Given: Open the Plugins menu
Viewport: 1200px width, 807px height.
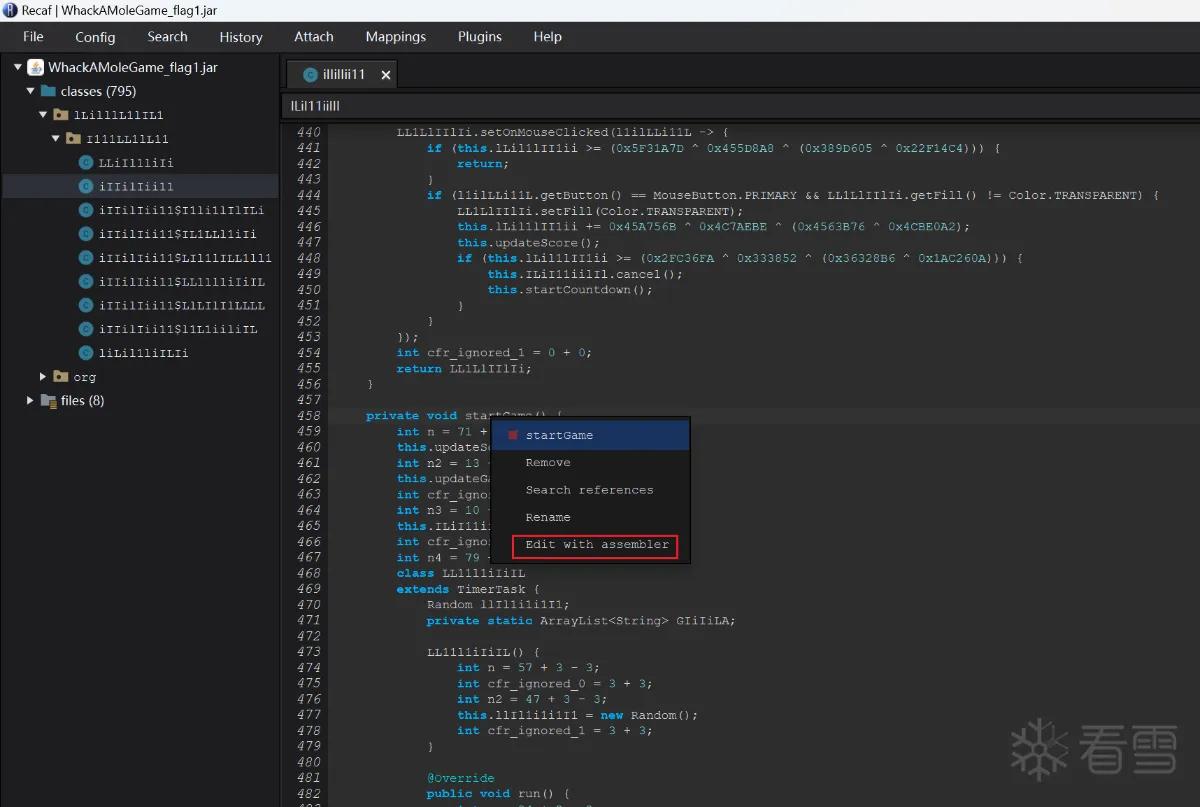Looking at the screenshot, I should pos(480,37).
